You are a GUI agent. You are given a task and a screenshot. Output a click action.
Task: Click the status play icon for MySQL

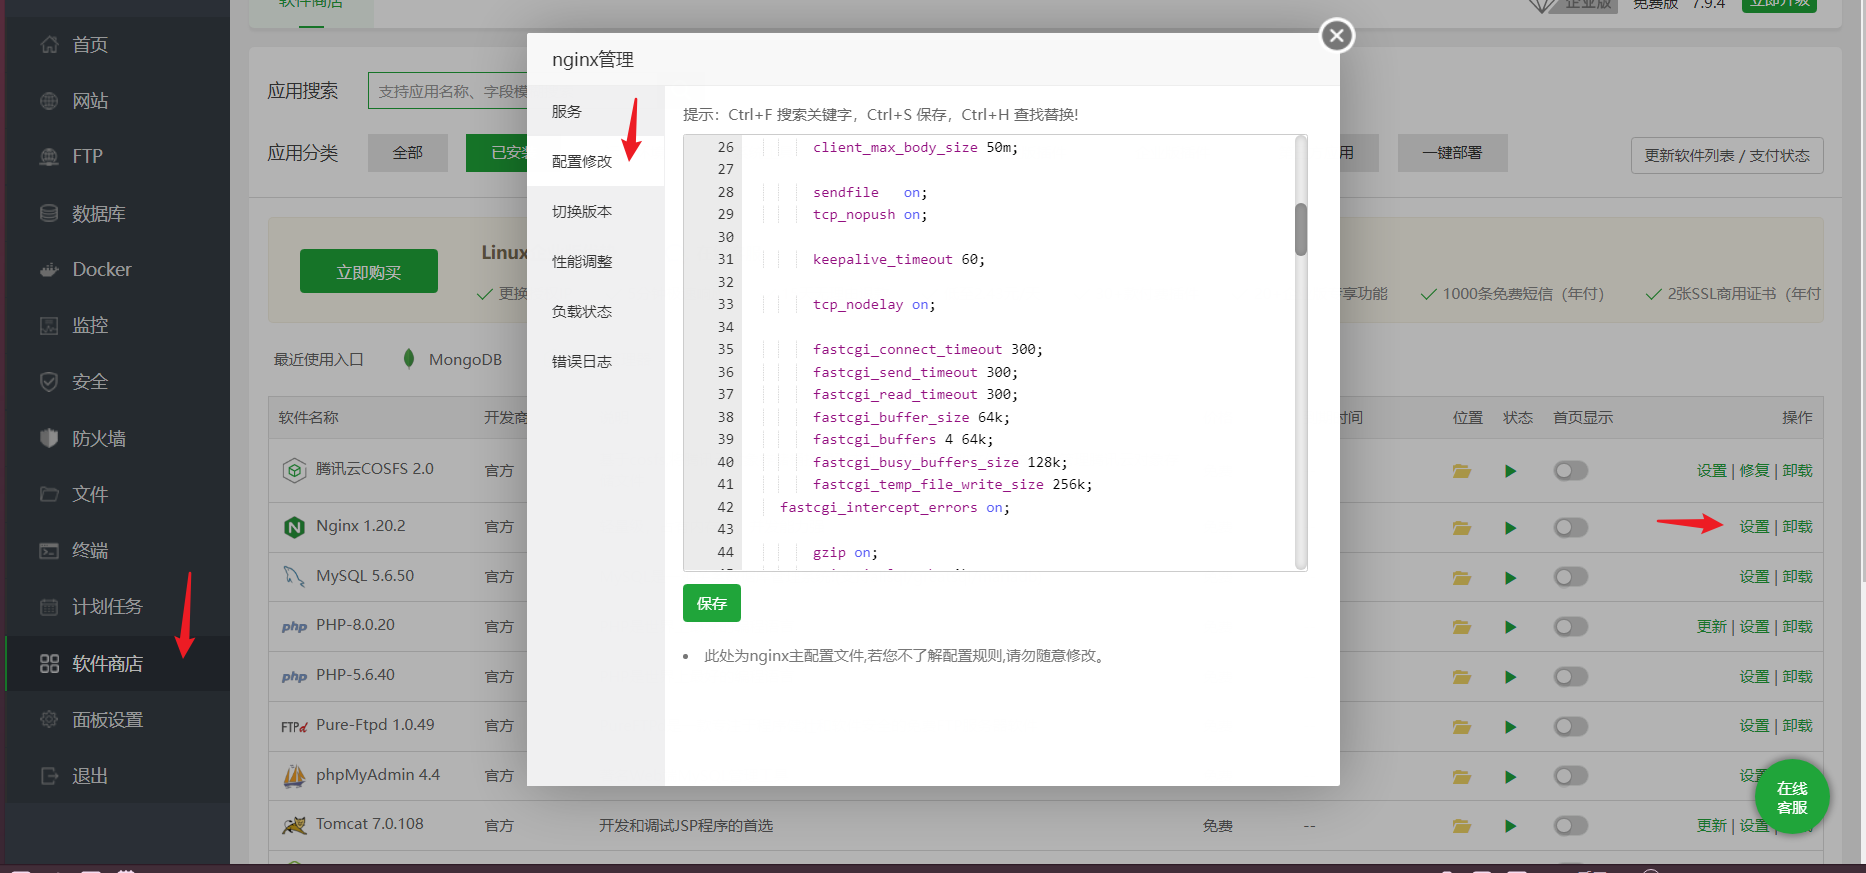(x=1510, y=578)
